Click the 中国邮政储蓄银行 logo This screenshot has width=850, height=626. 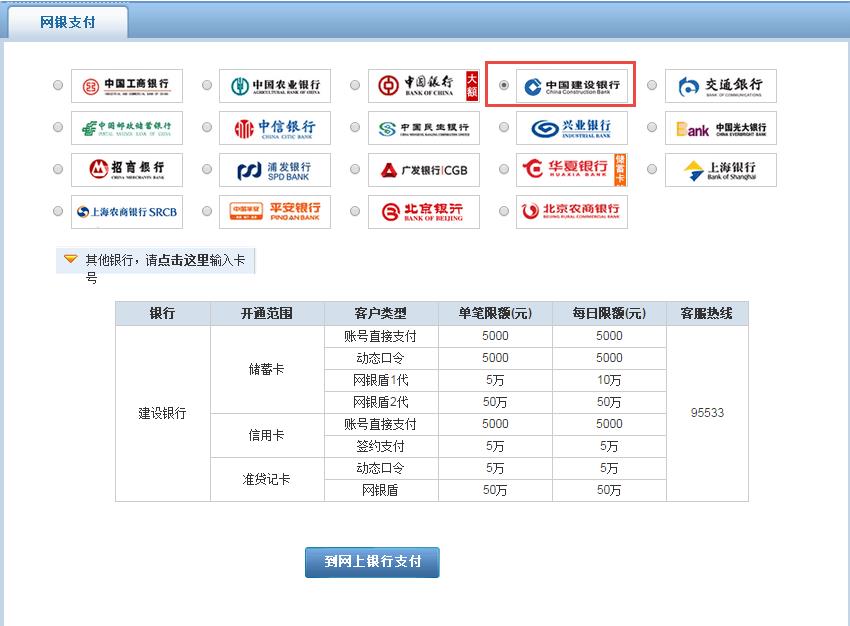pos(127,128)
